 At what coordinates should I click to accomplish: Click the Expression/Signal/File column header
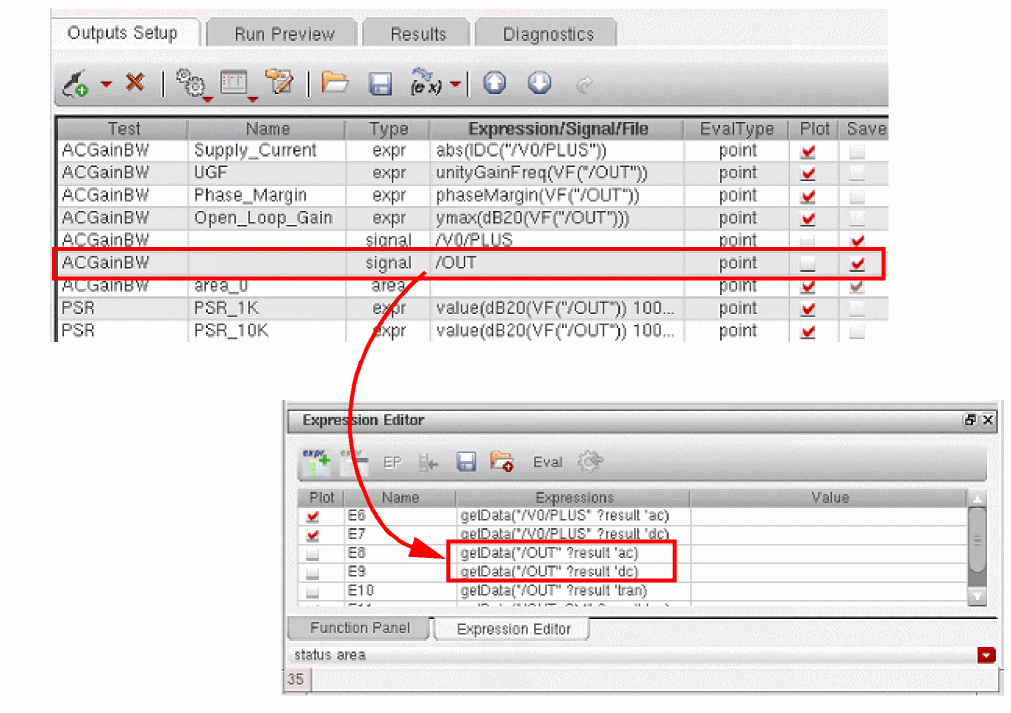point(557,128)
